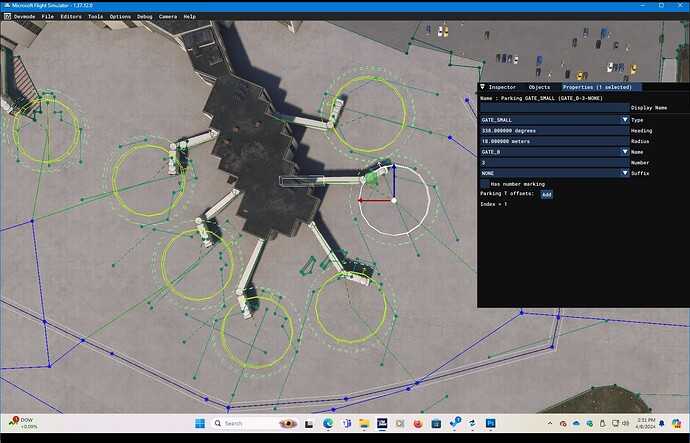Switch to the Inspector tab
This screenshot has height=443, width=690.
pyautogui.click(x=502, y=87)
